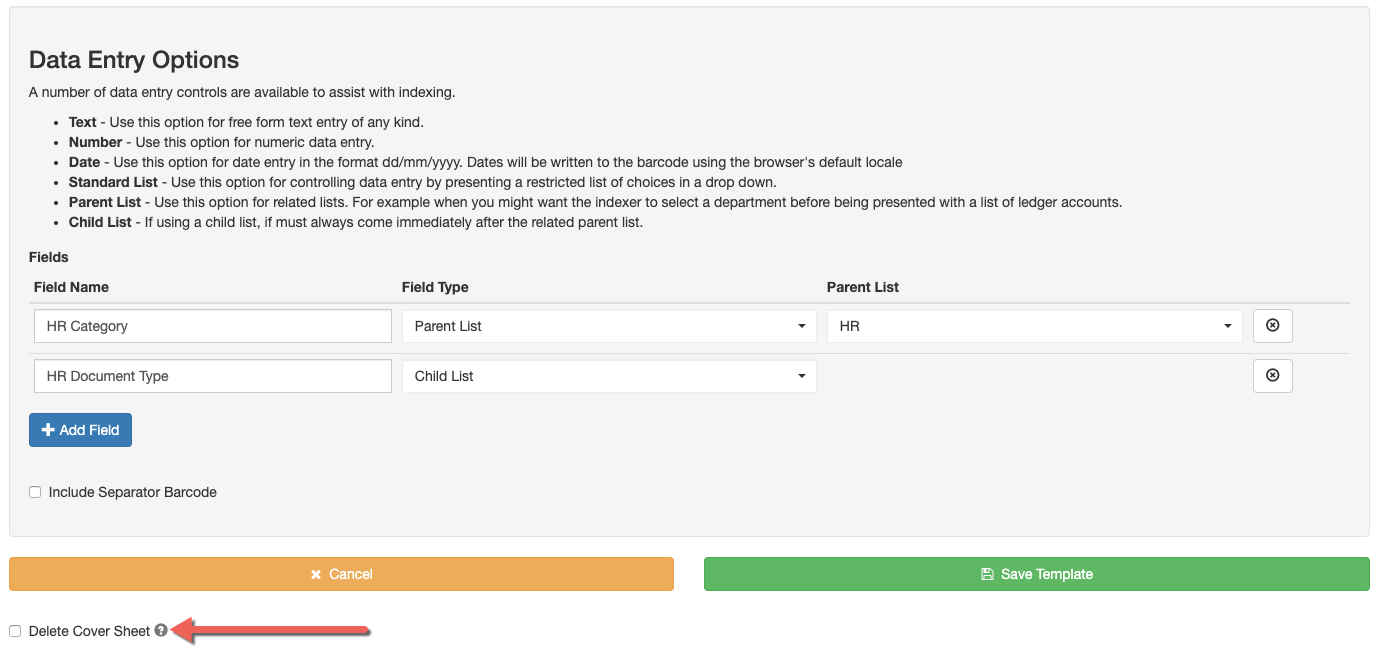
Task: Click the help question mark beside Delete Cover Sheet
Action: pyautogui.click(x=161, y=631)
